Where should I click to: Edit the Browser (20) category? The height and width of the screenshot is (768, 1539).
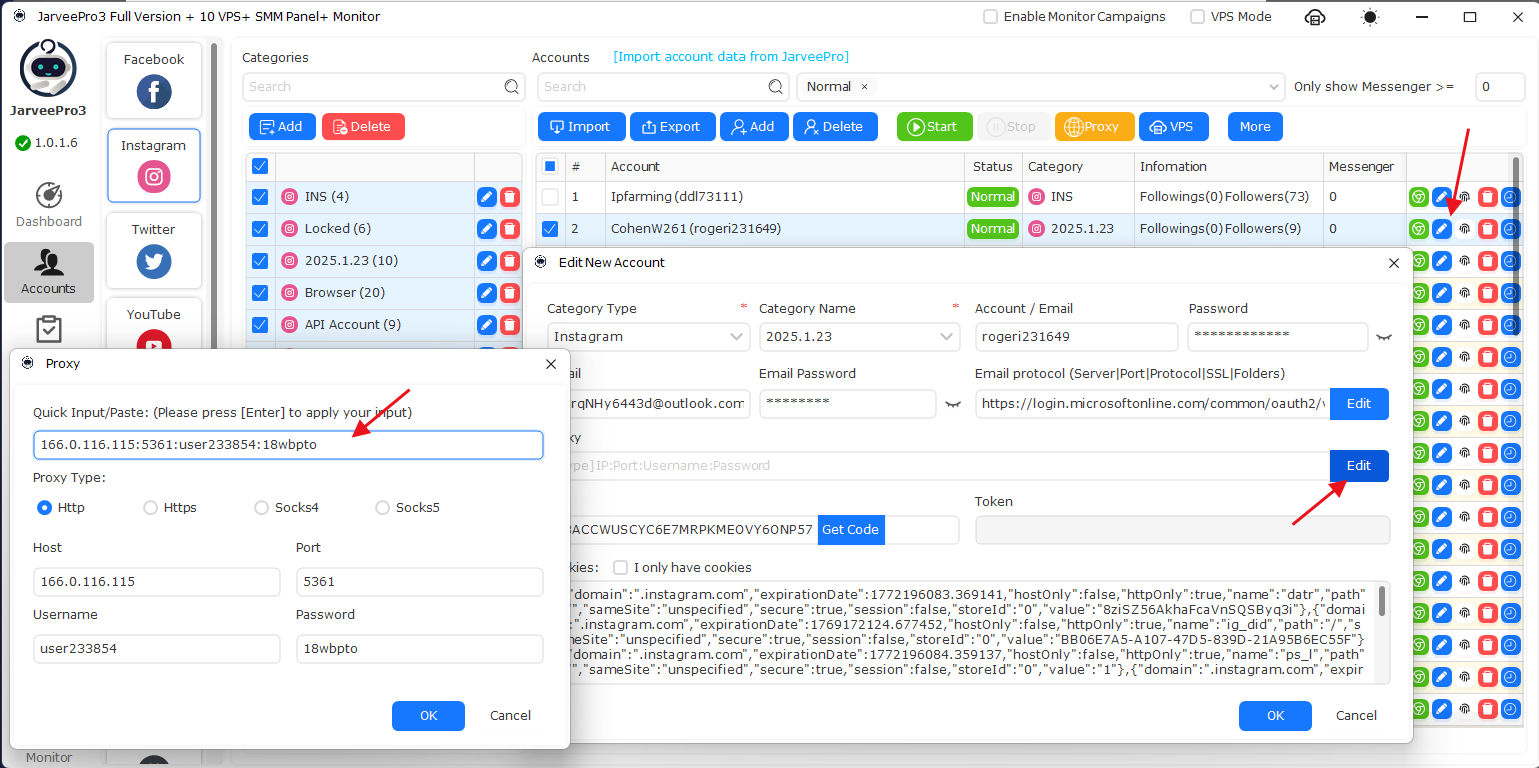coord(487,293)
